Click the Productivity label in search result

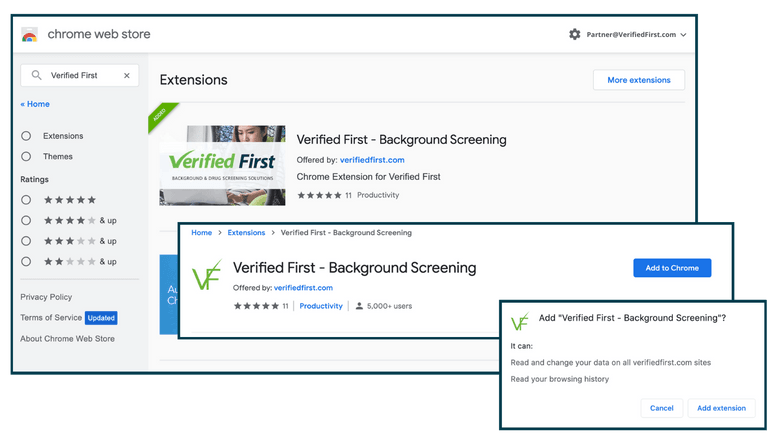[378, 195]
